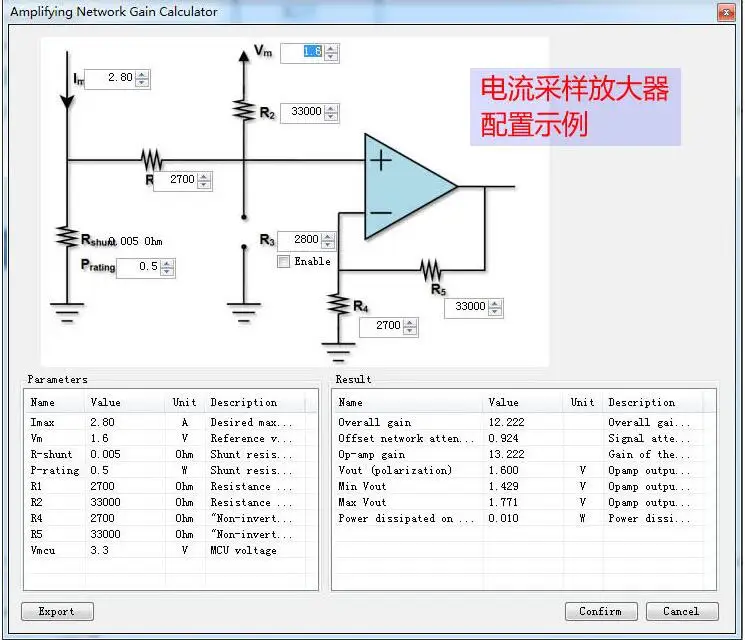
Task: Click Parameters table Unit column header
Action: [x=185, y=402]
